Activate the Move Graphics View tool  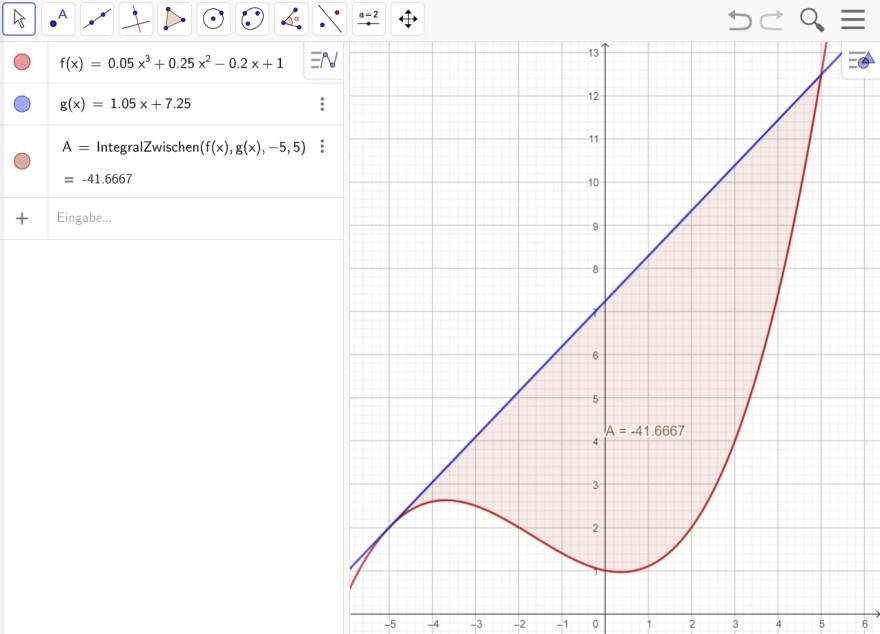(x=407, y=19)
